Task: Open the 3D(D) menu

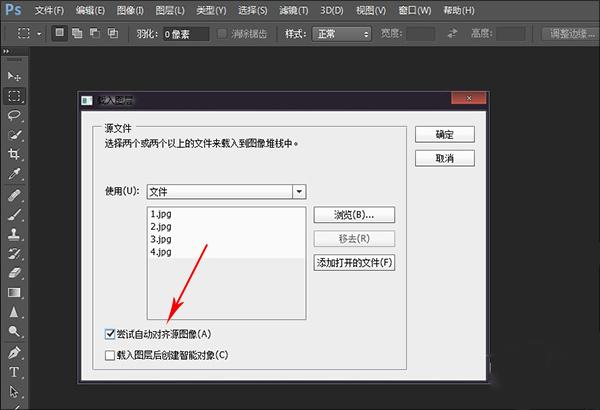Action: click(331, 10)
